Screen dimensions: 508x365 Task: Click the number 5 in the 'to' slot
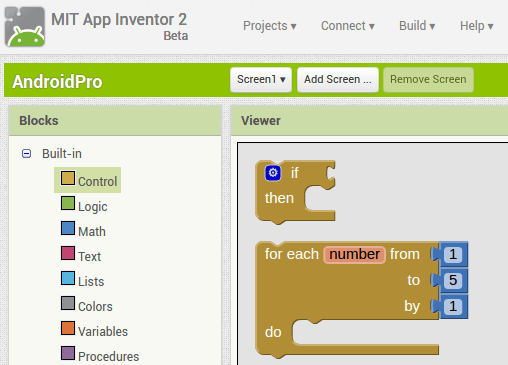[453, 280]
